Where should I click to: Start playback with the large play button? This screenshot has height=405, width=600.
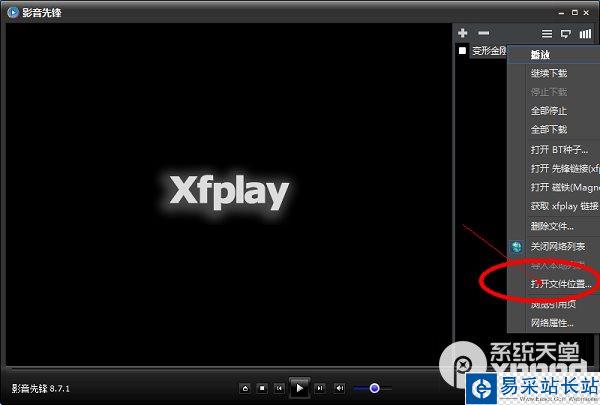(300, 388)
